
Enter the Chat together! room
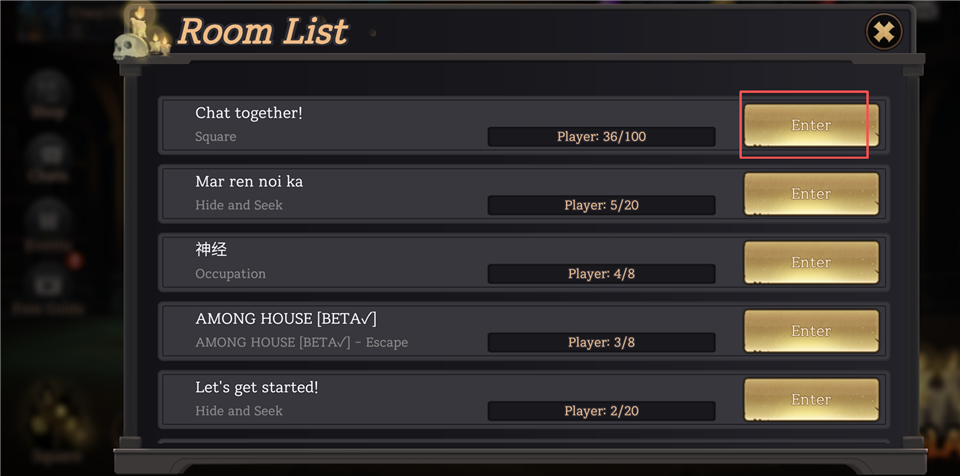[x=811, y=126]
